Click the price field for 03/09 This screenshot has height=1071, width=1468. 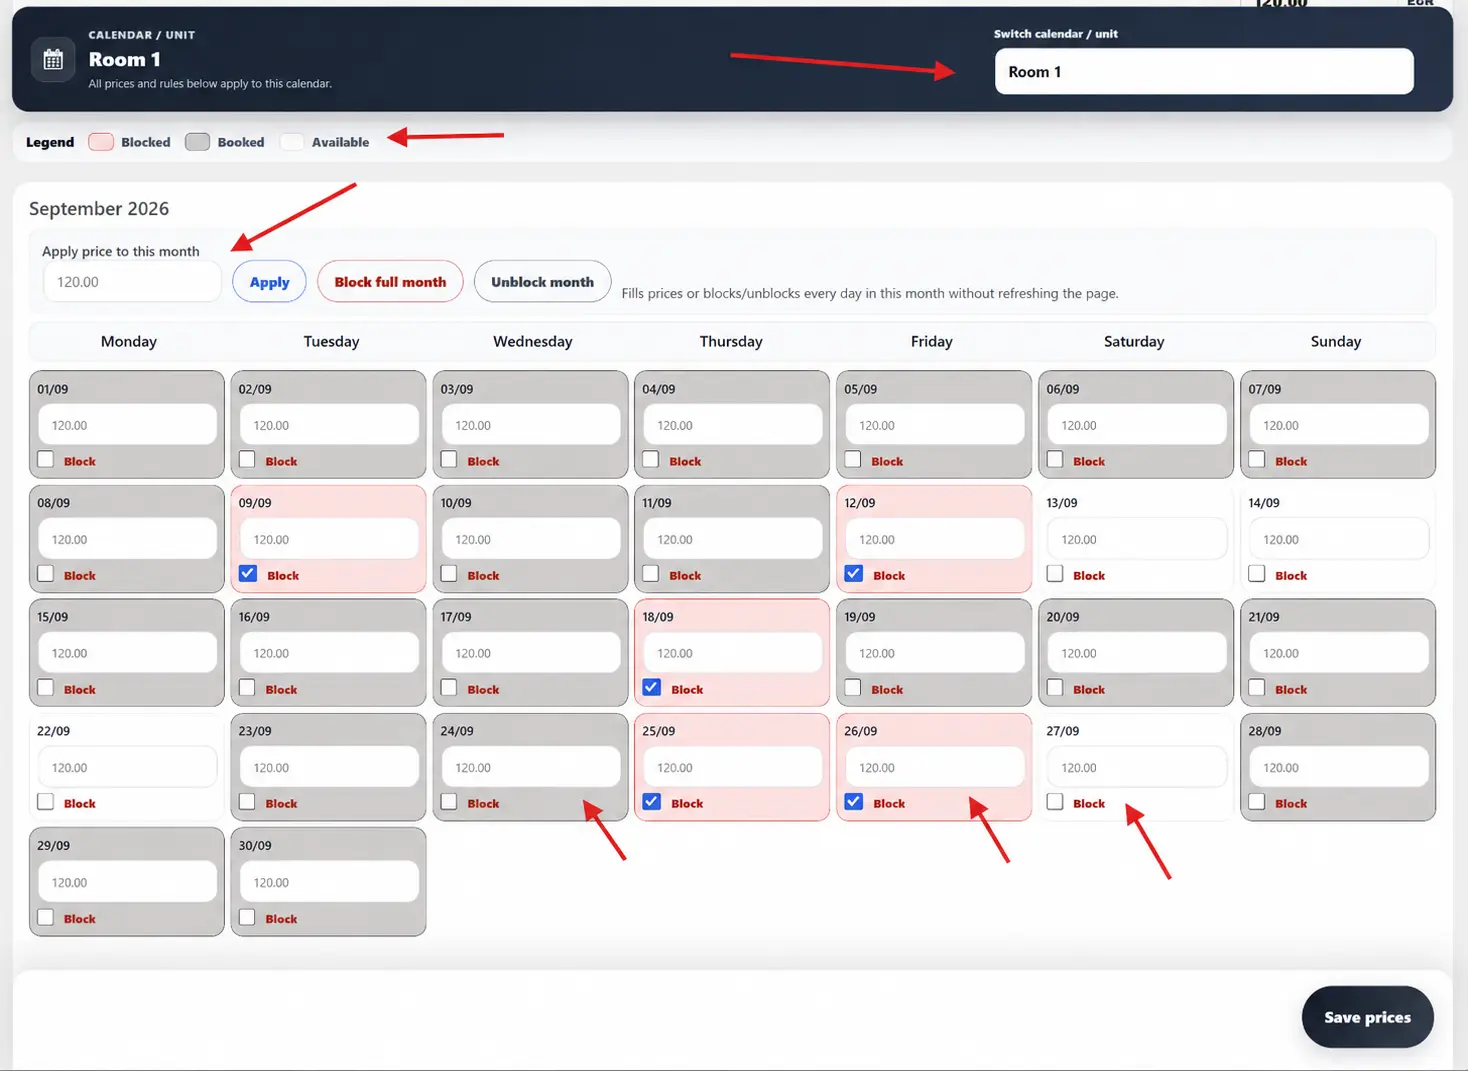[531, 425]
